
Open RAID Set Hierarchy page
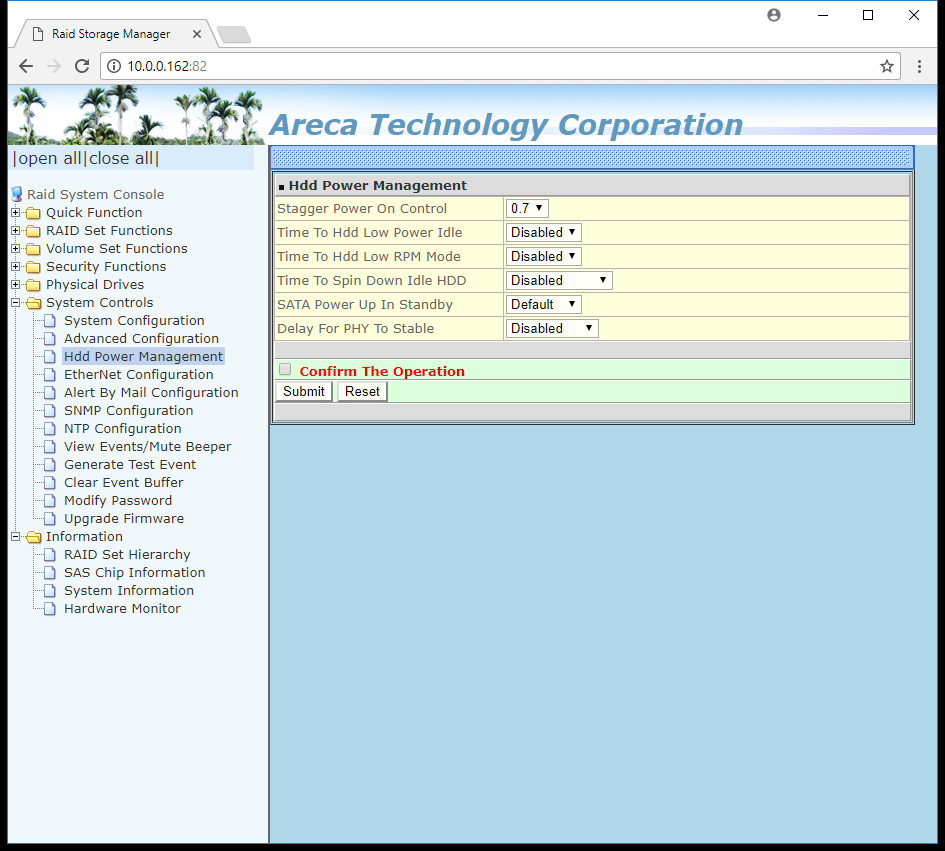(127, 554)
